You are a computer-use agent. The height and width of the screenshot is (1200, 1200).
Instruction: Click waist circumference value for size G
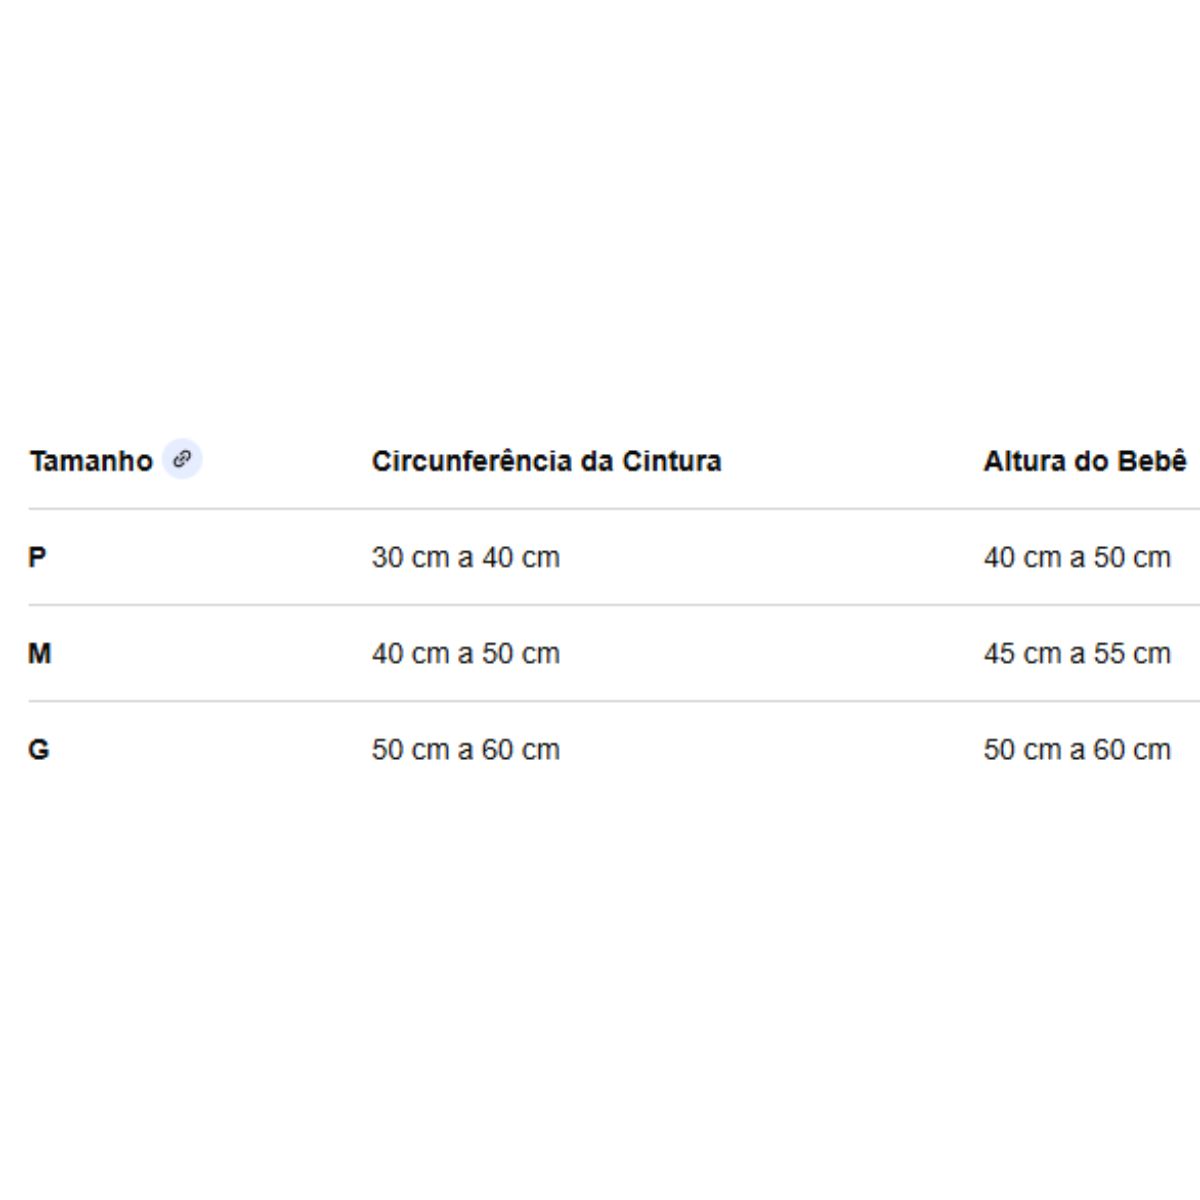pos(465,749)
